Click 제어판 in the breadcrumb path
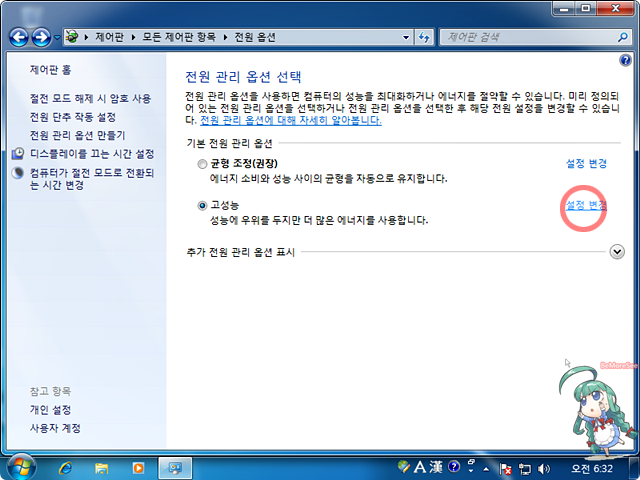The width and height of the screenshot is (640, 480). [110, 37]
